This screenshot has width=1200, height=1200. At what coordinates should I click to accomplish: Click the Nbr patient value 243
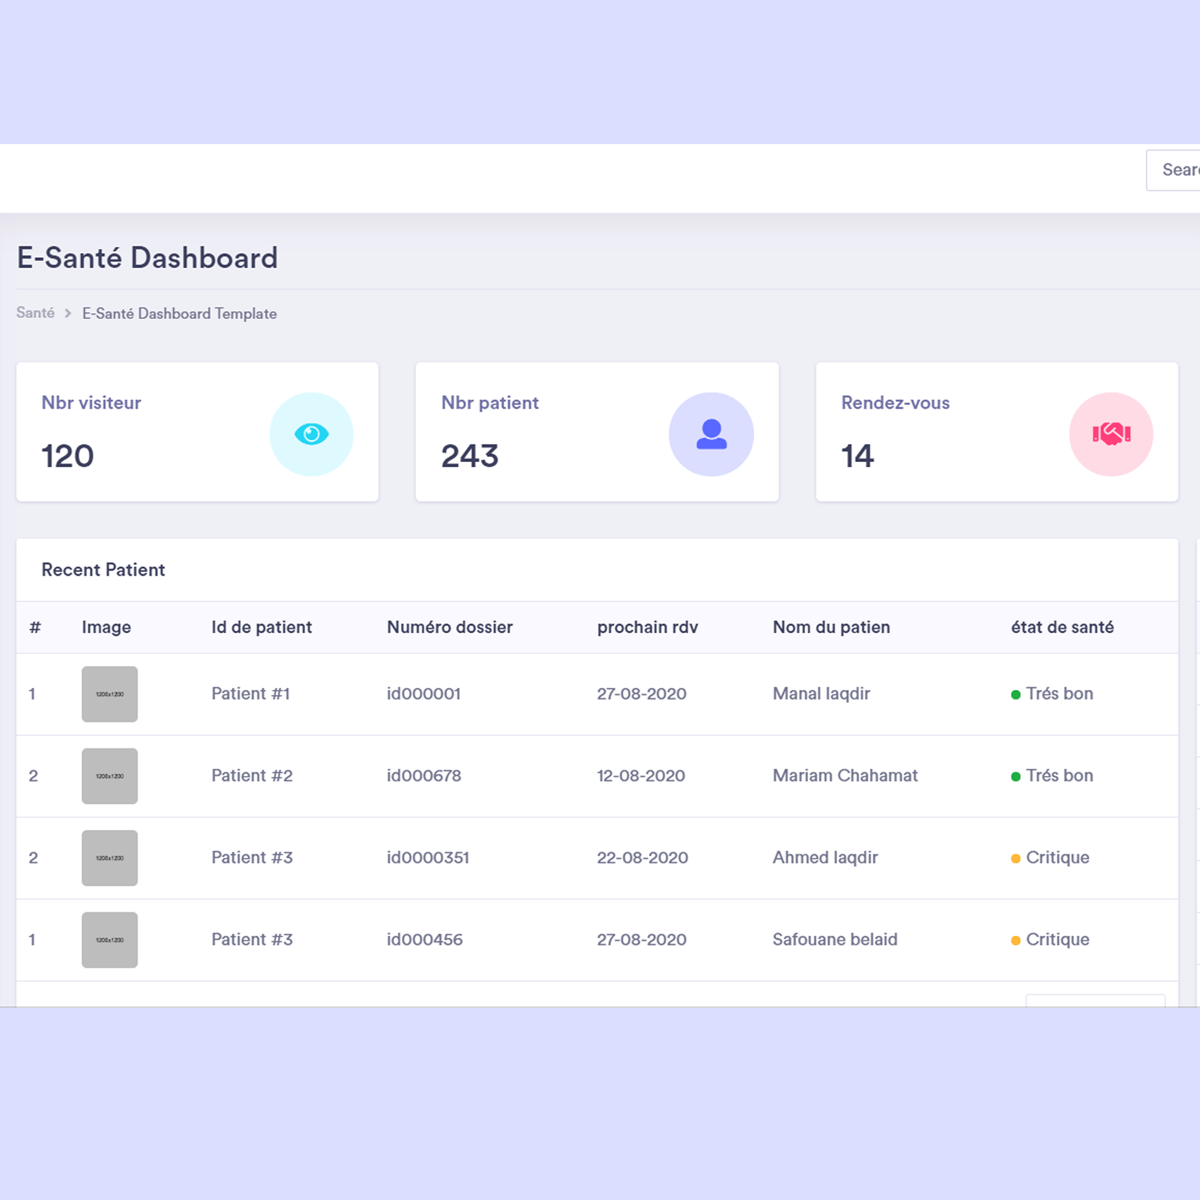(x=469, y=456)
